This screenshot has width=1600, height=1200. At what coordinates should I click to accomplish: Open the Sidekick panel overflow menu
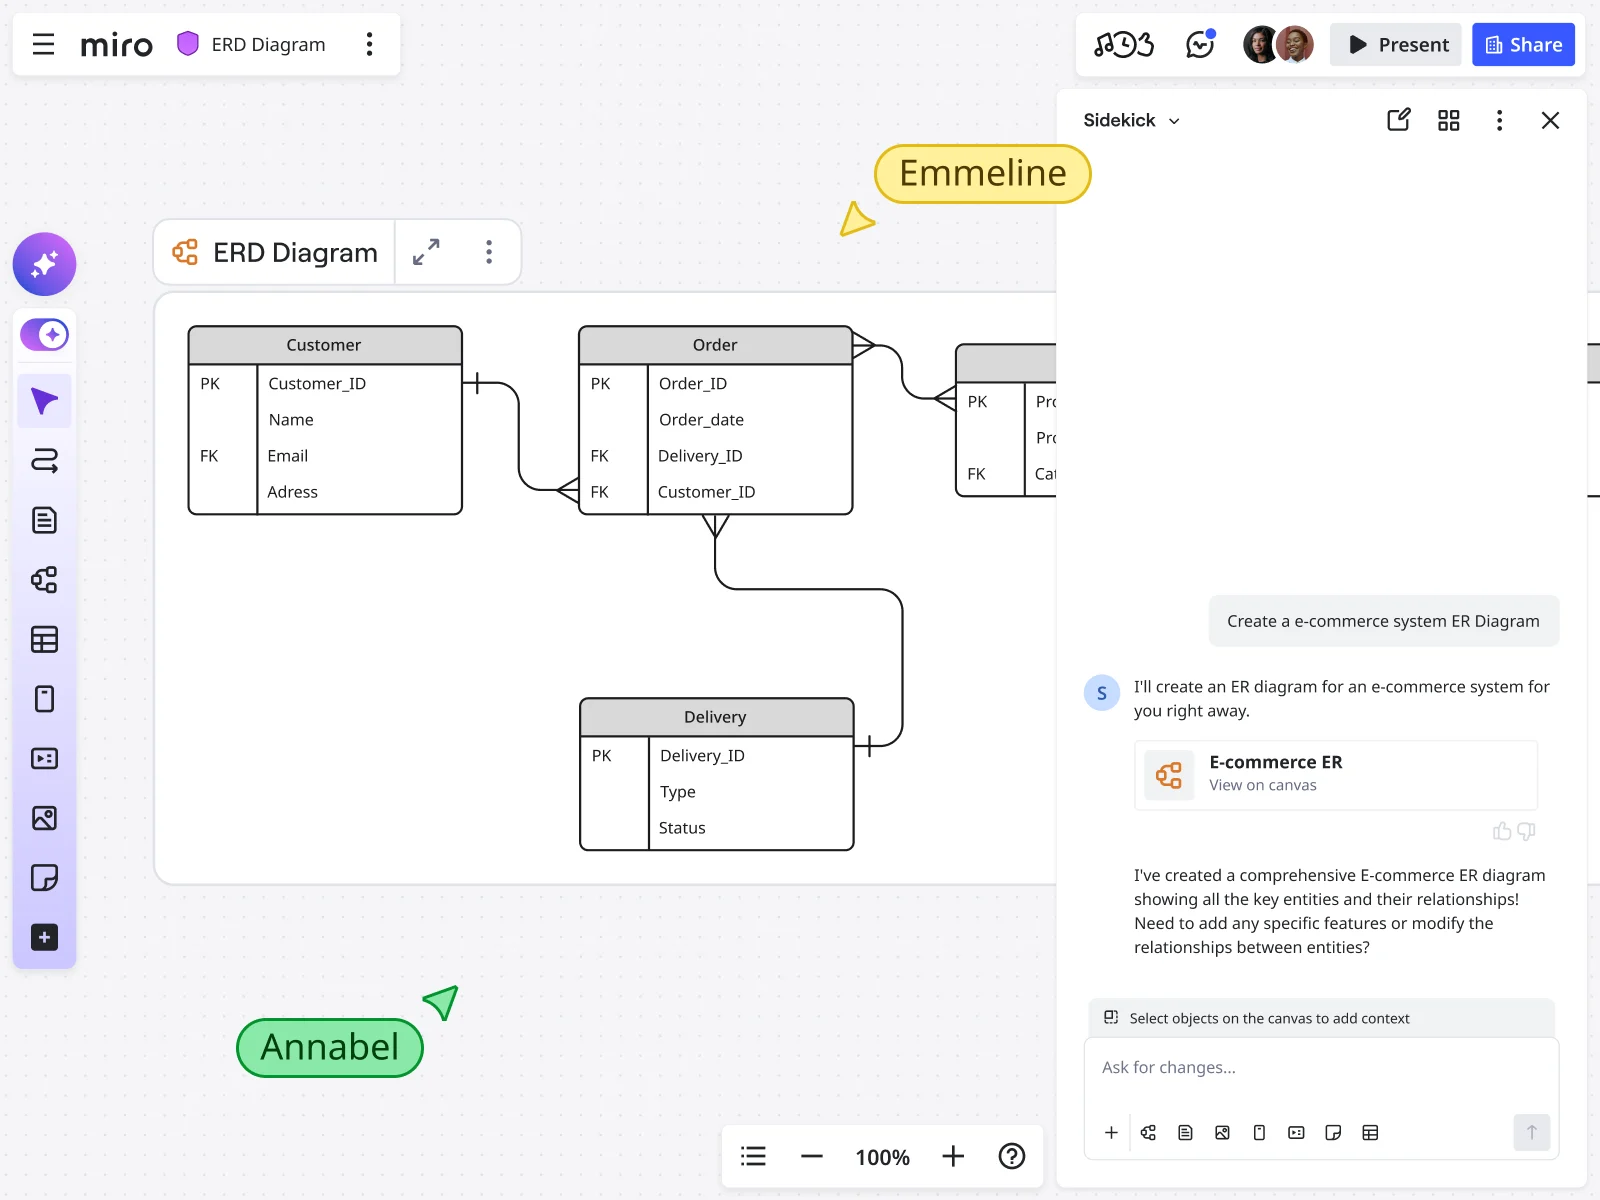1499,120
